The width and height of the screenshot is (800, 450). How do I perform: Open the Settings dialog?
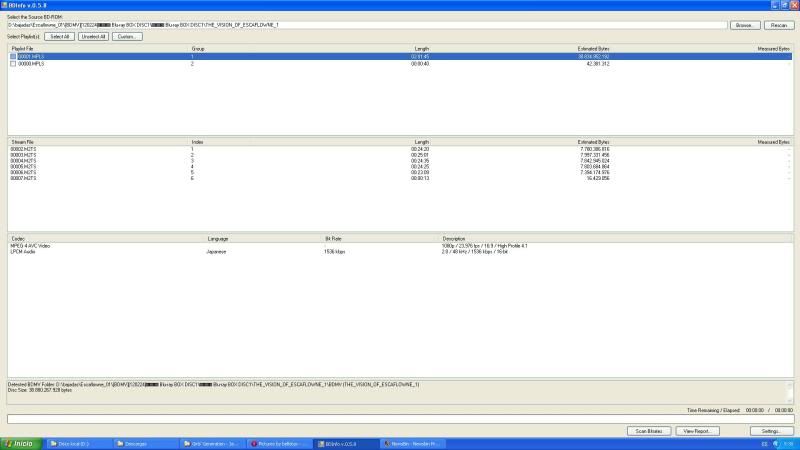point(770,431)
